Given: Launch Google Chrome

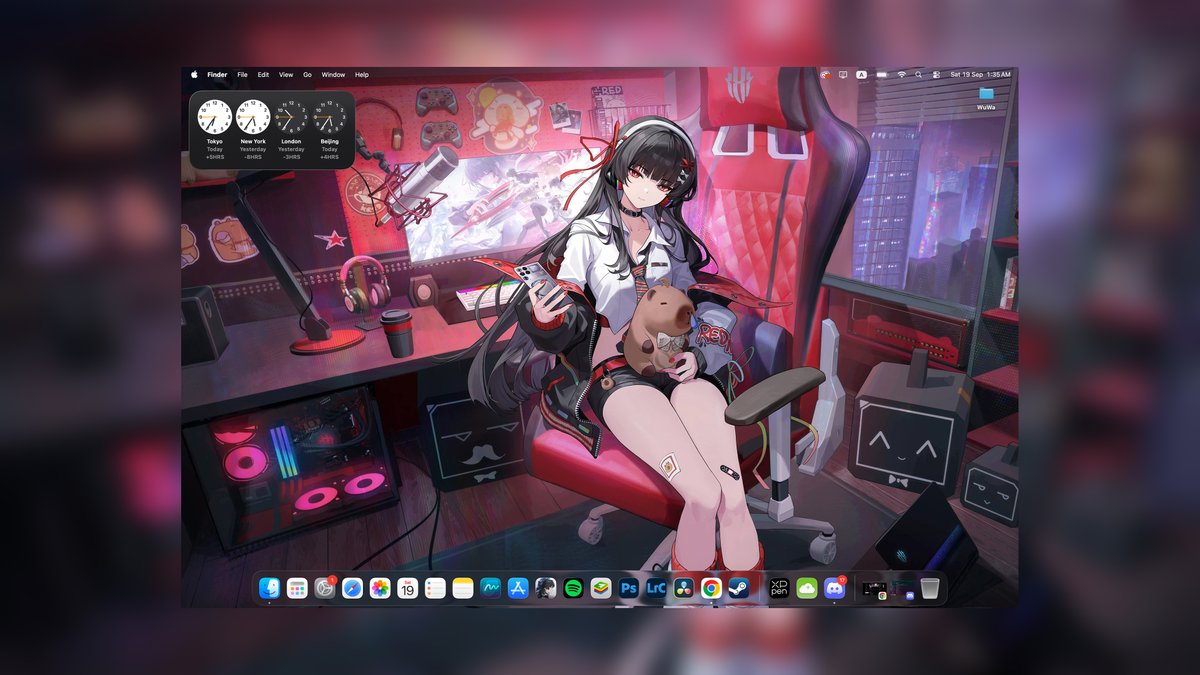Looking at the screenshot, I should point(711,588).
